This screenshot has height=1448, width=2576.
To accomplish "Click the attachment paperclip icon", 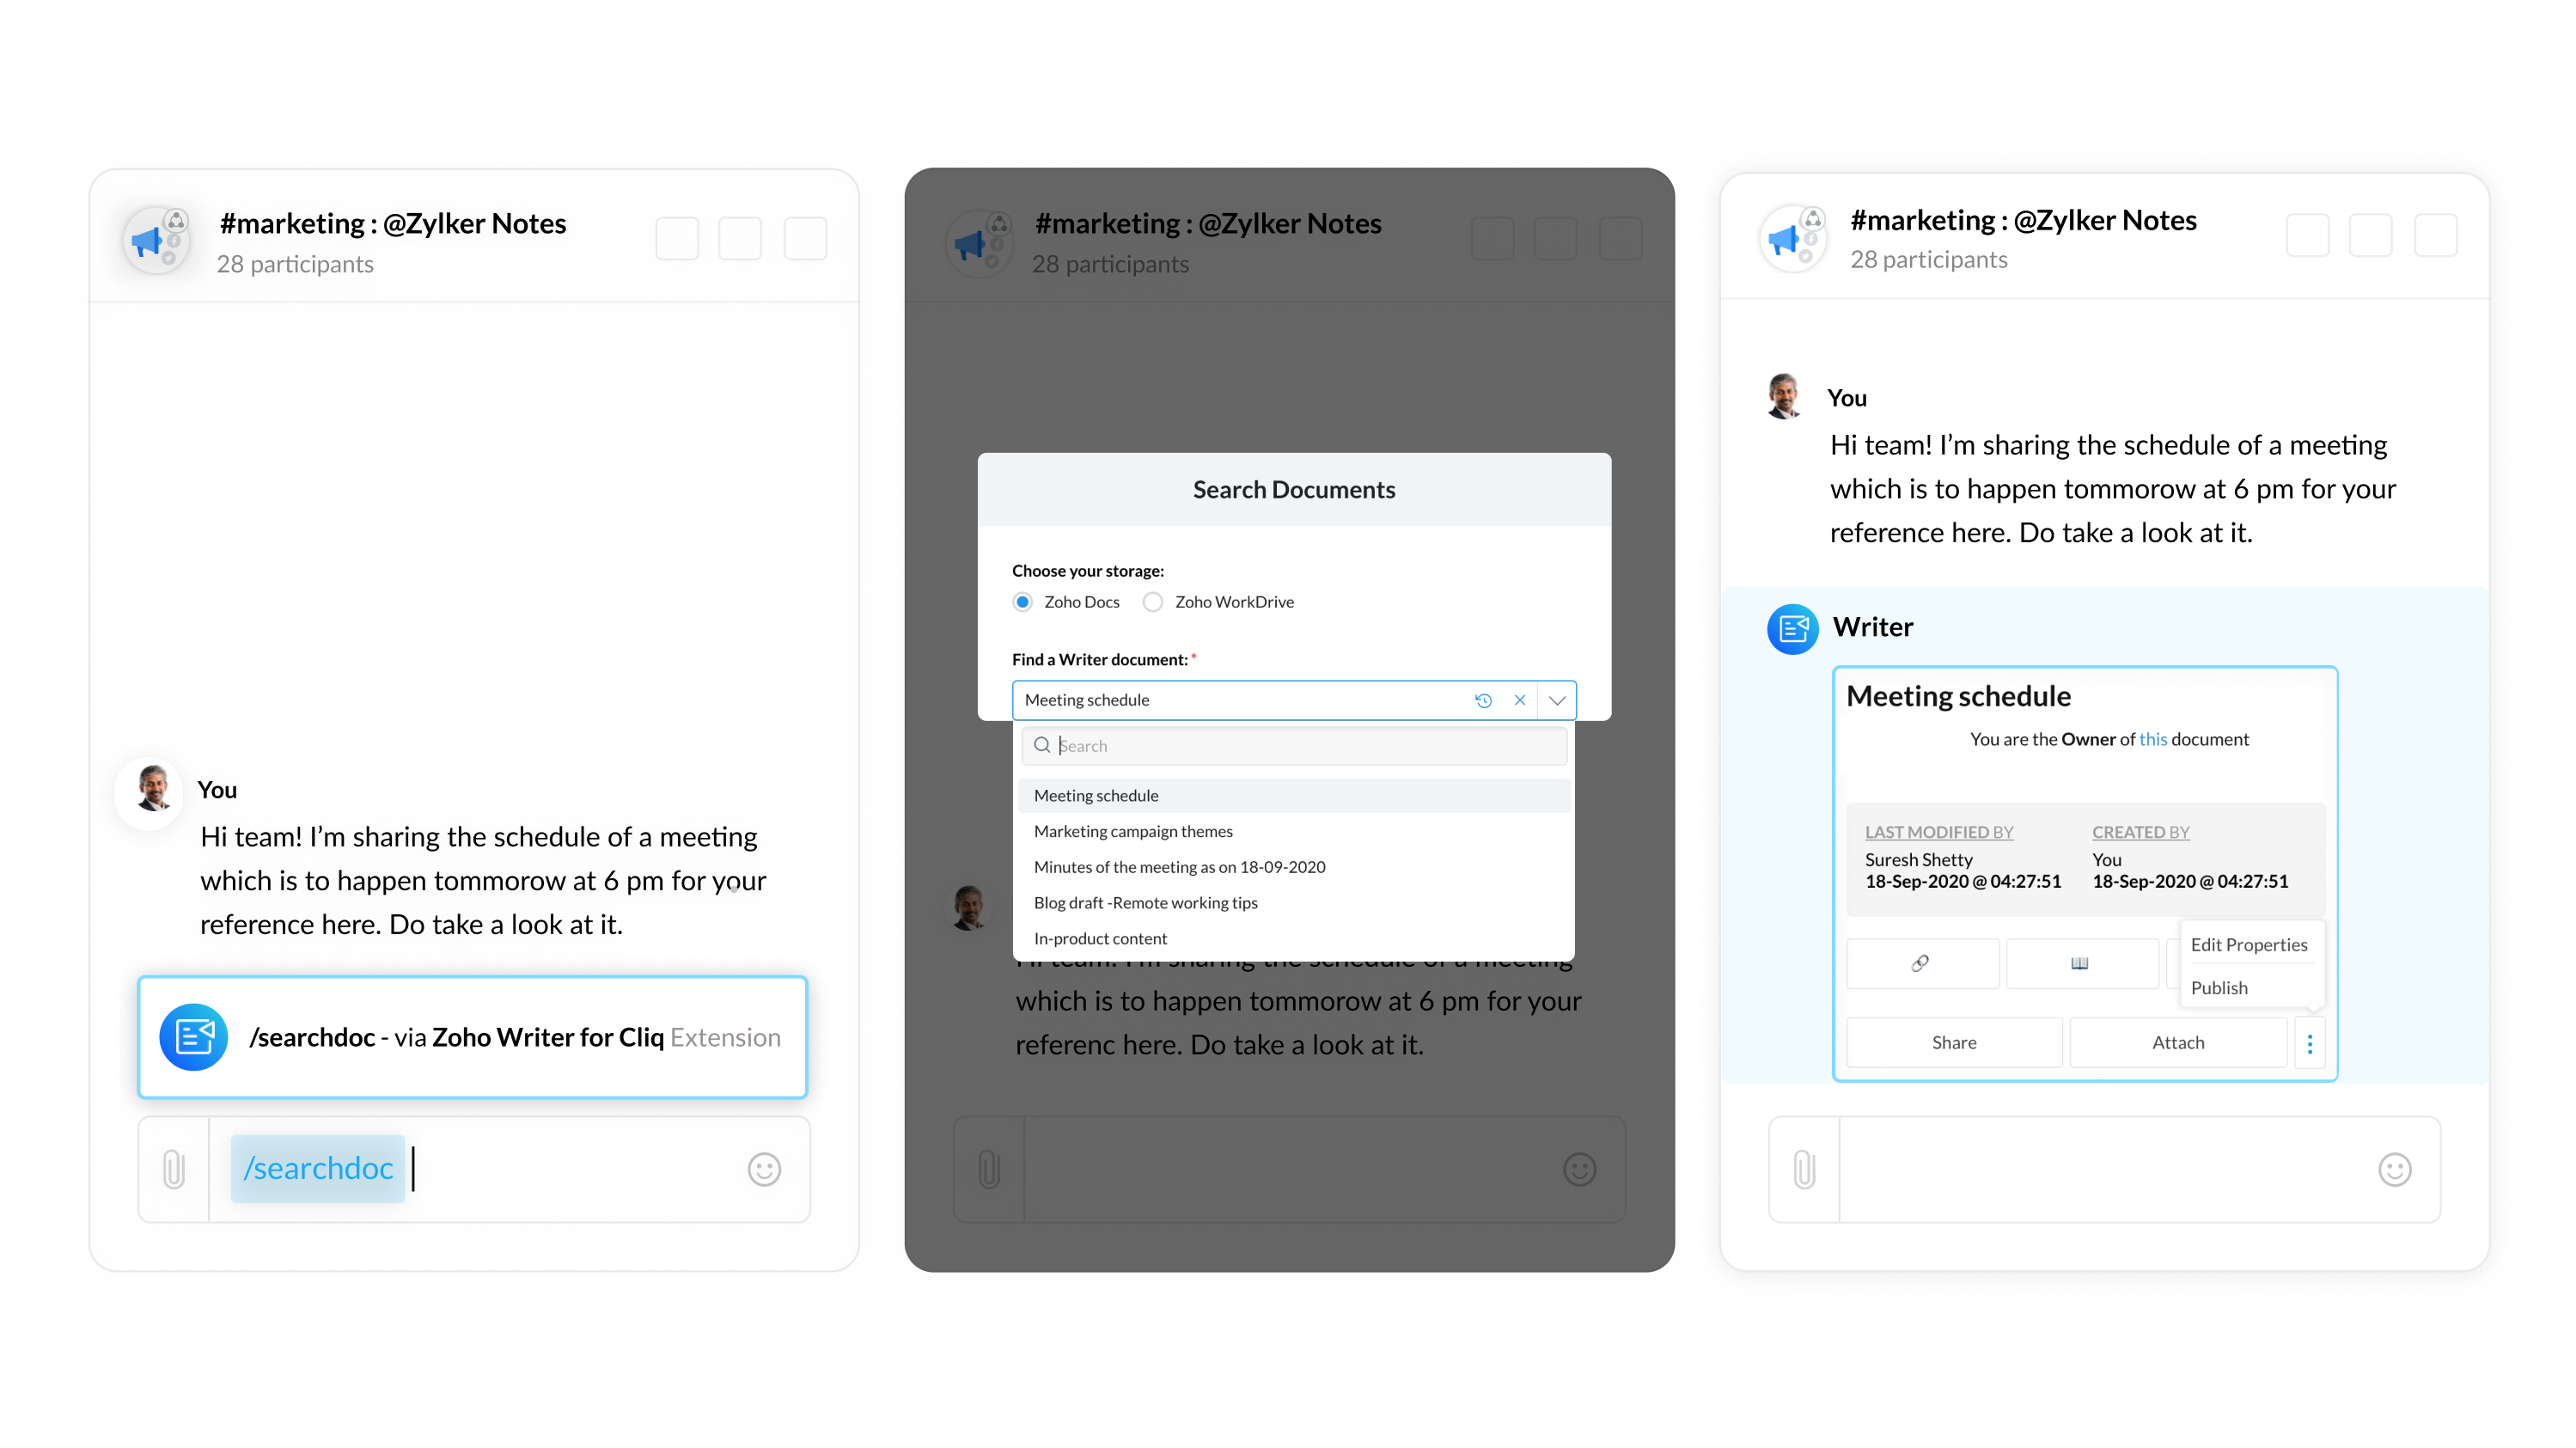I will (174, 1166).
